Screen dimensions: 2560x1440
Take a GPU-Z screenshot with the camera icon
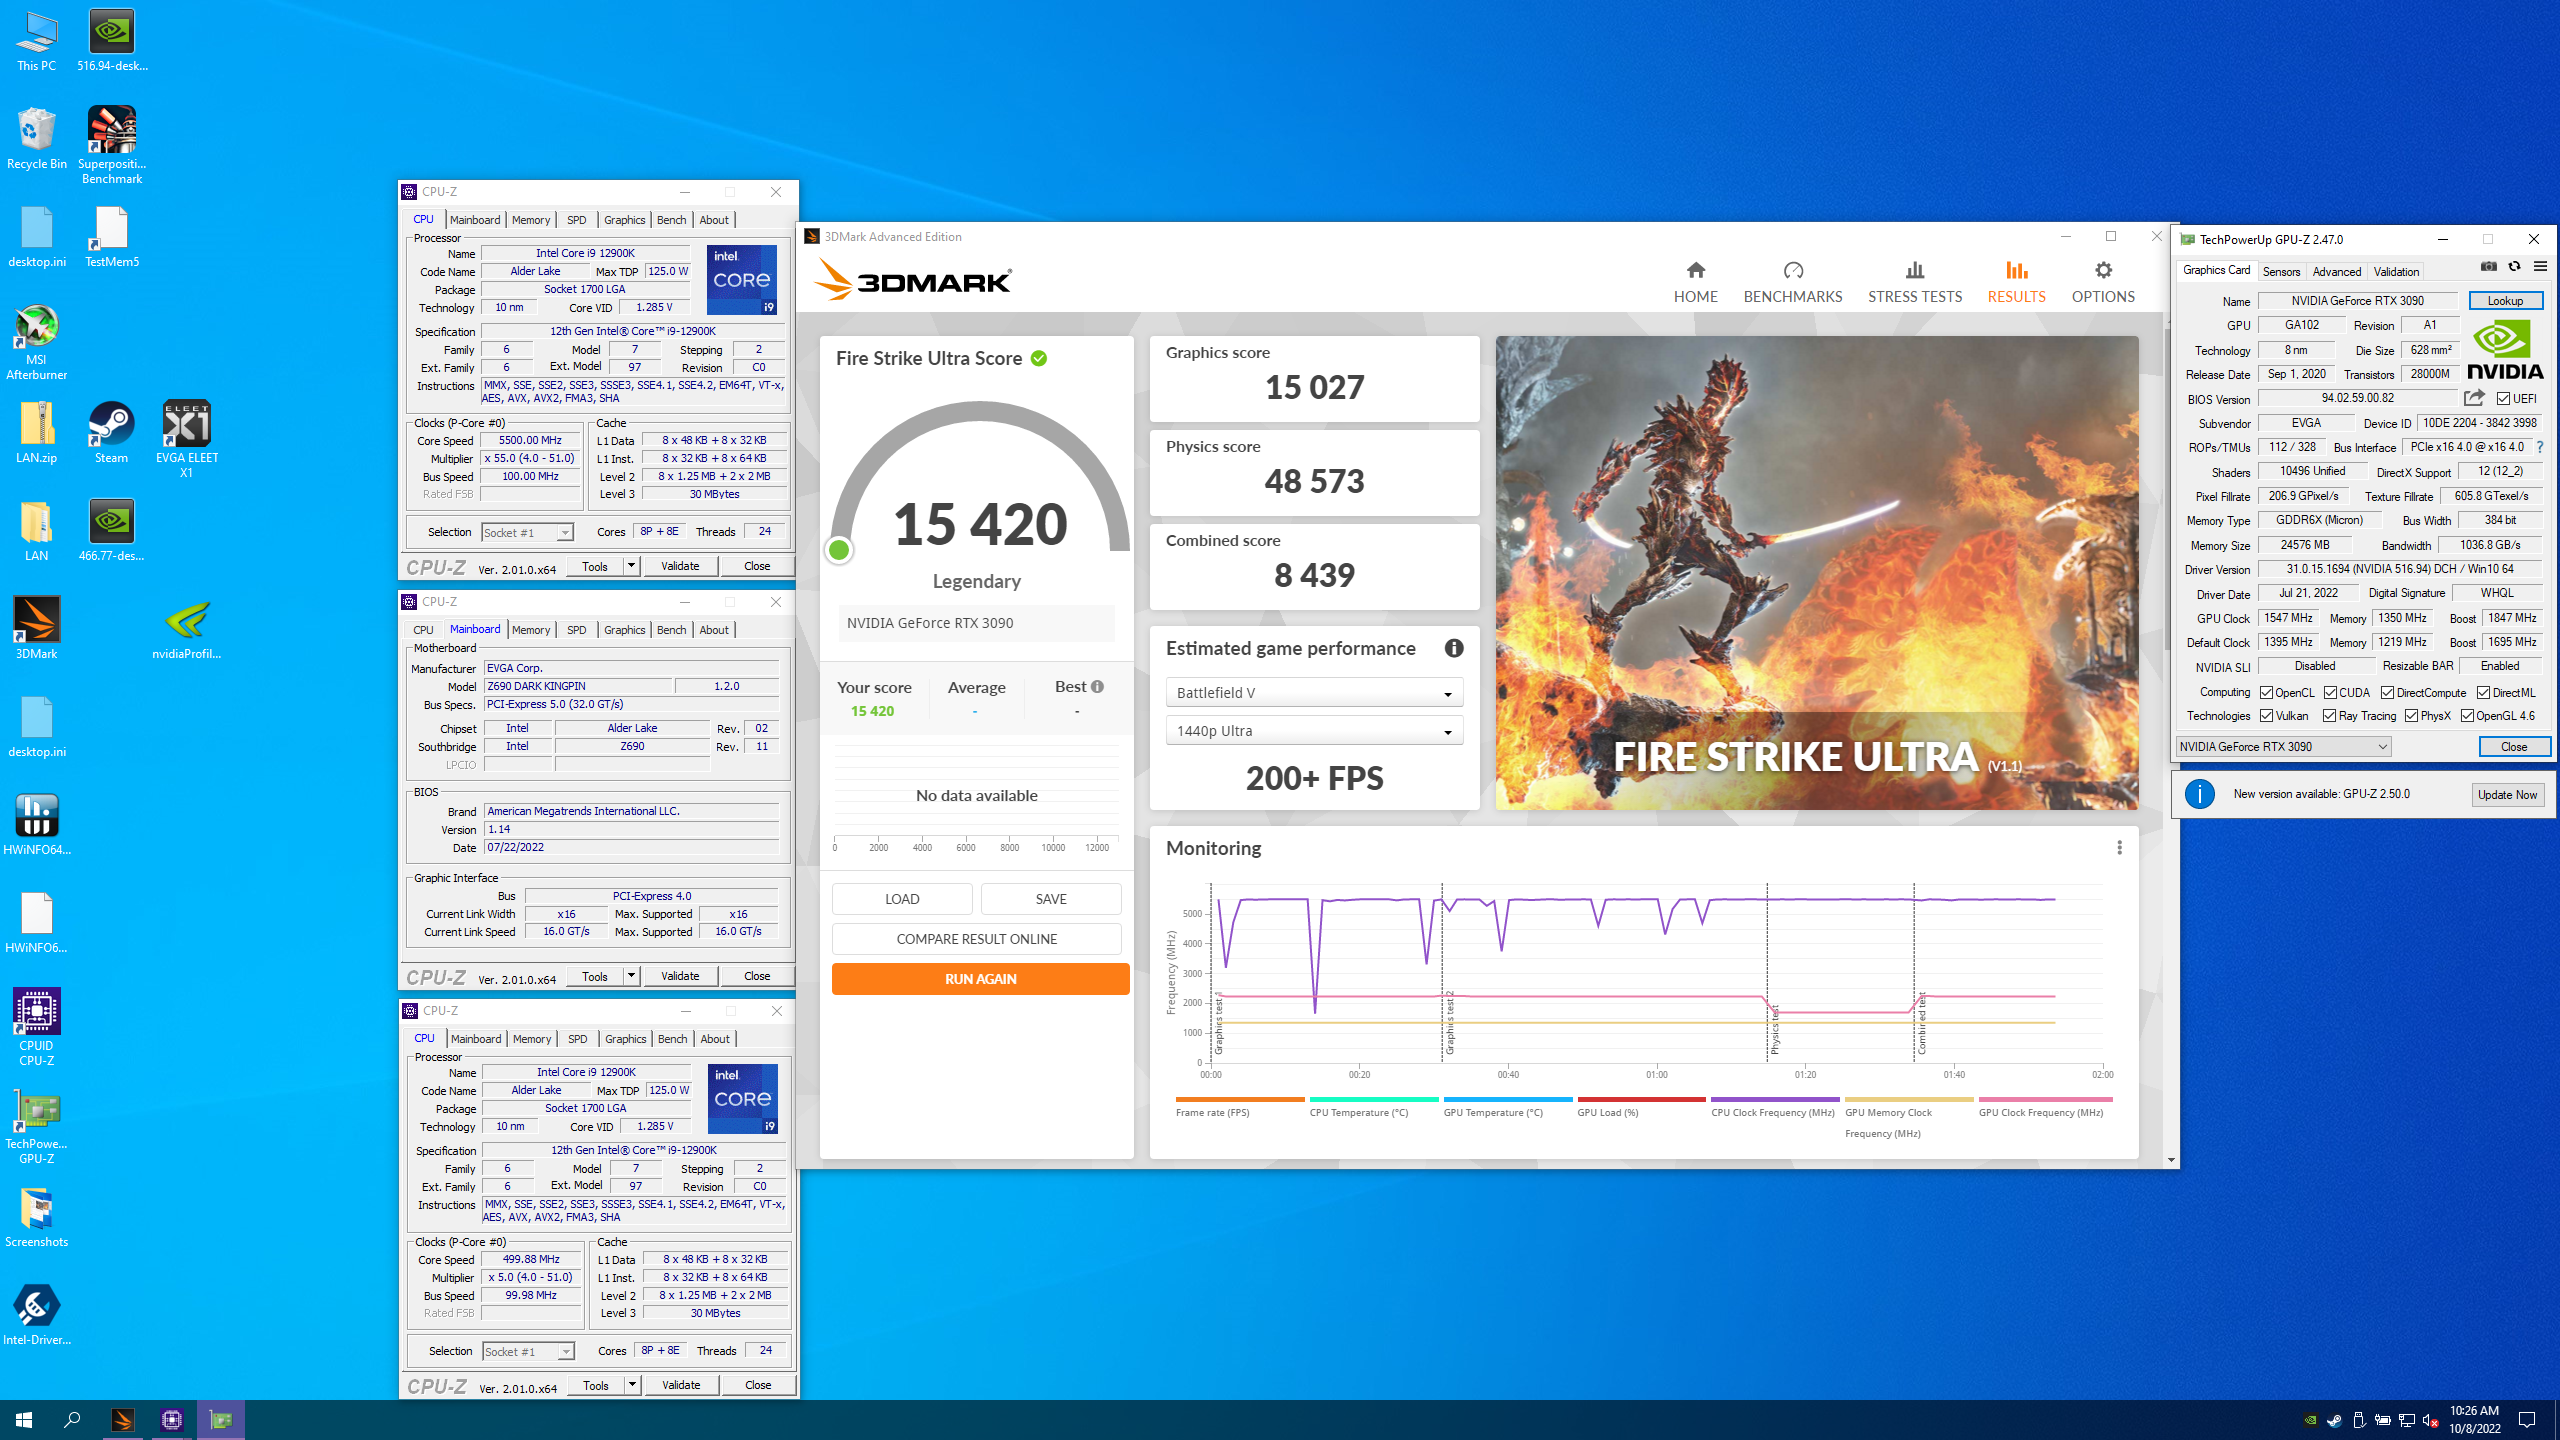pyautogui.click(x=2488, y=267)
